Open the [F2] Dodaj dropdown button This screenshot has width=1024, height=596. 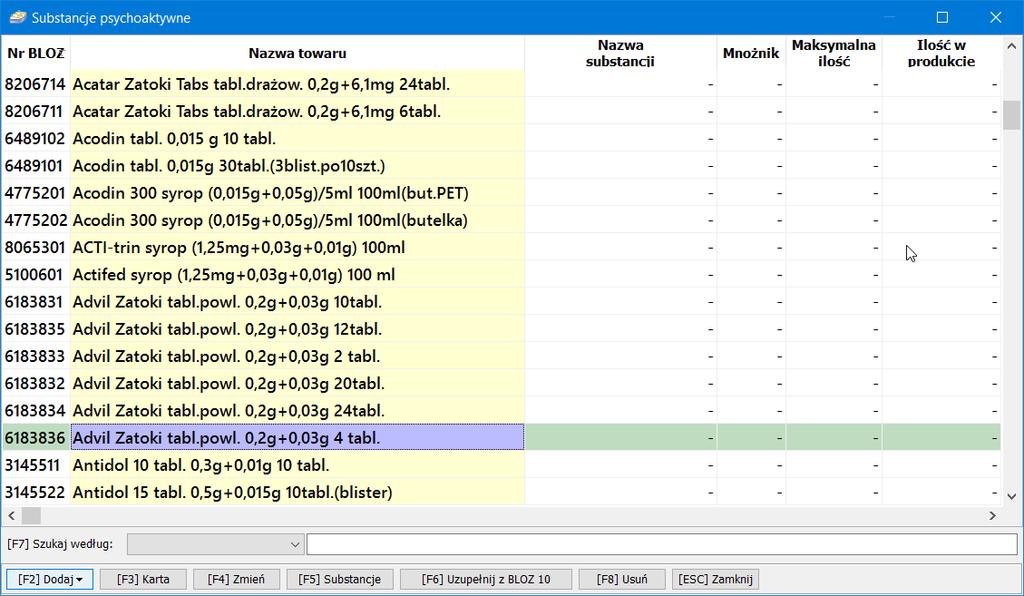point(50,579)
